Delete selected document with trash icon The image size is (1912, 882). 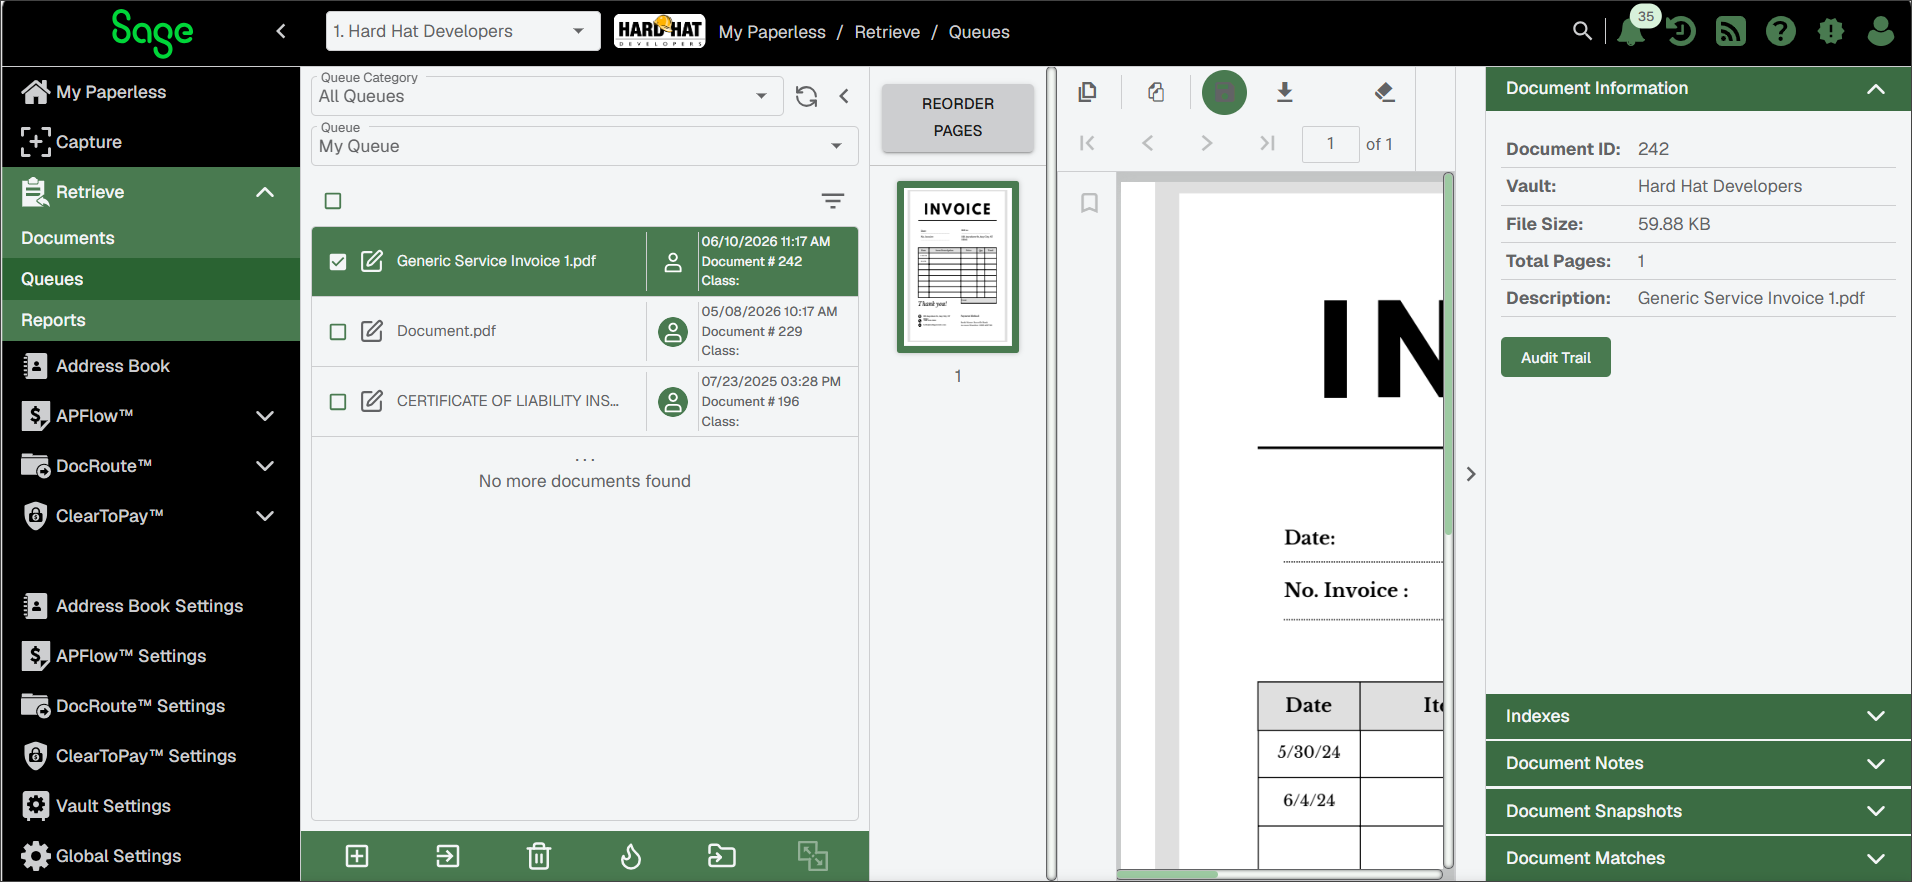tap(539, 856)
